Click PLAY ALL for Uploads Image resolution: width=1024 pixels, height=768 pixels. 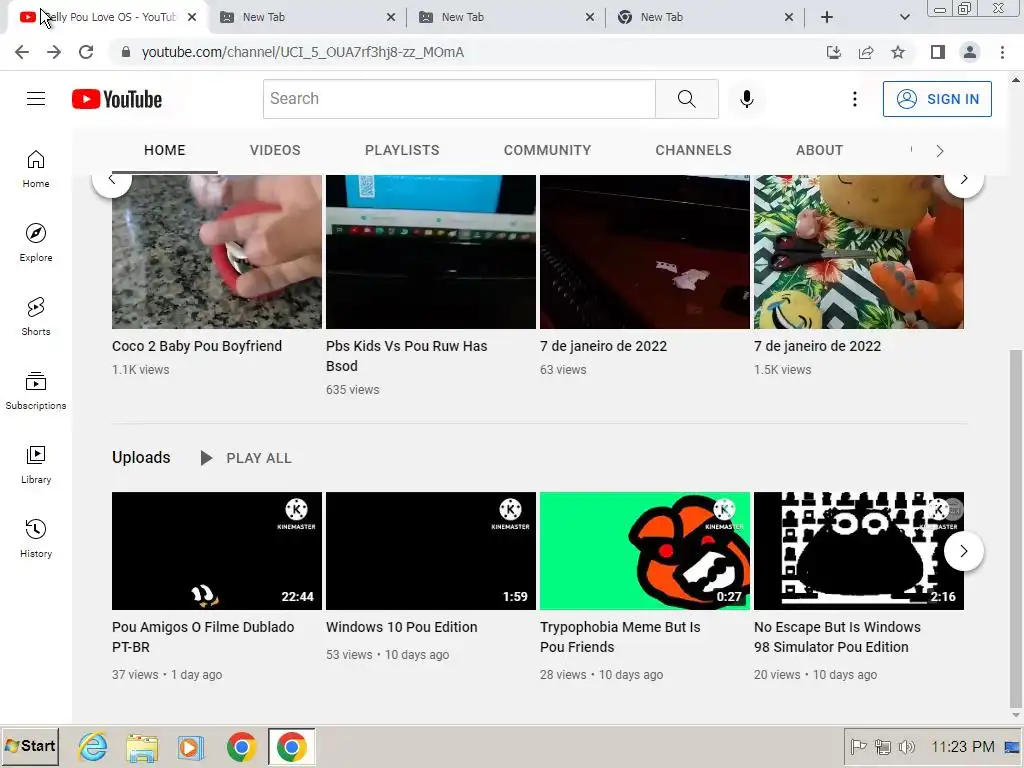tap(246, 458)
